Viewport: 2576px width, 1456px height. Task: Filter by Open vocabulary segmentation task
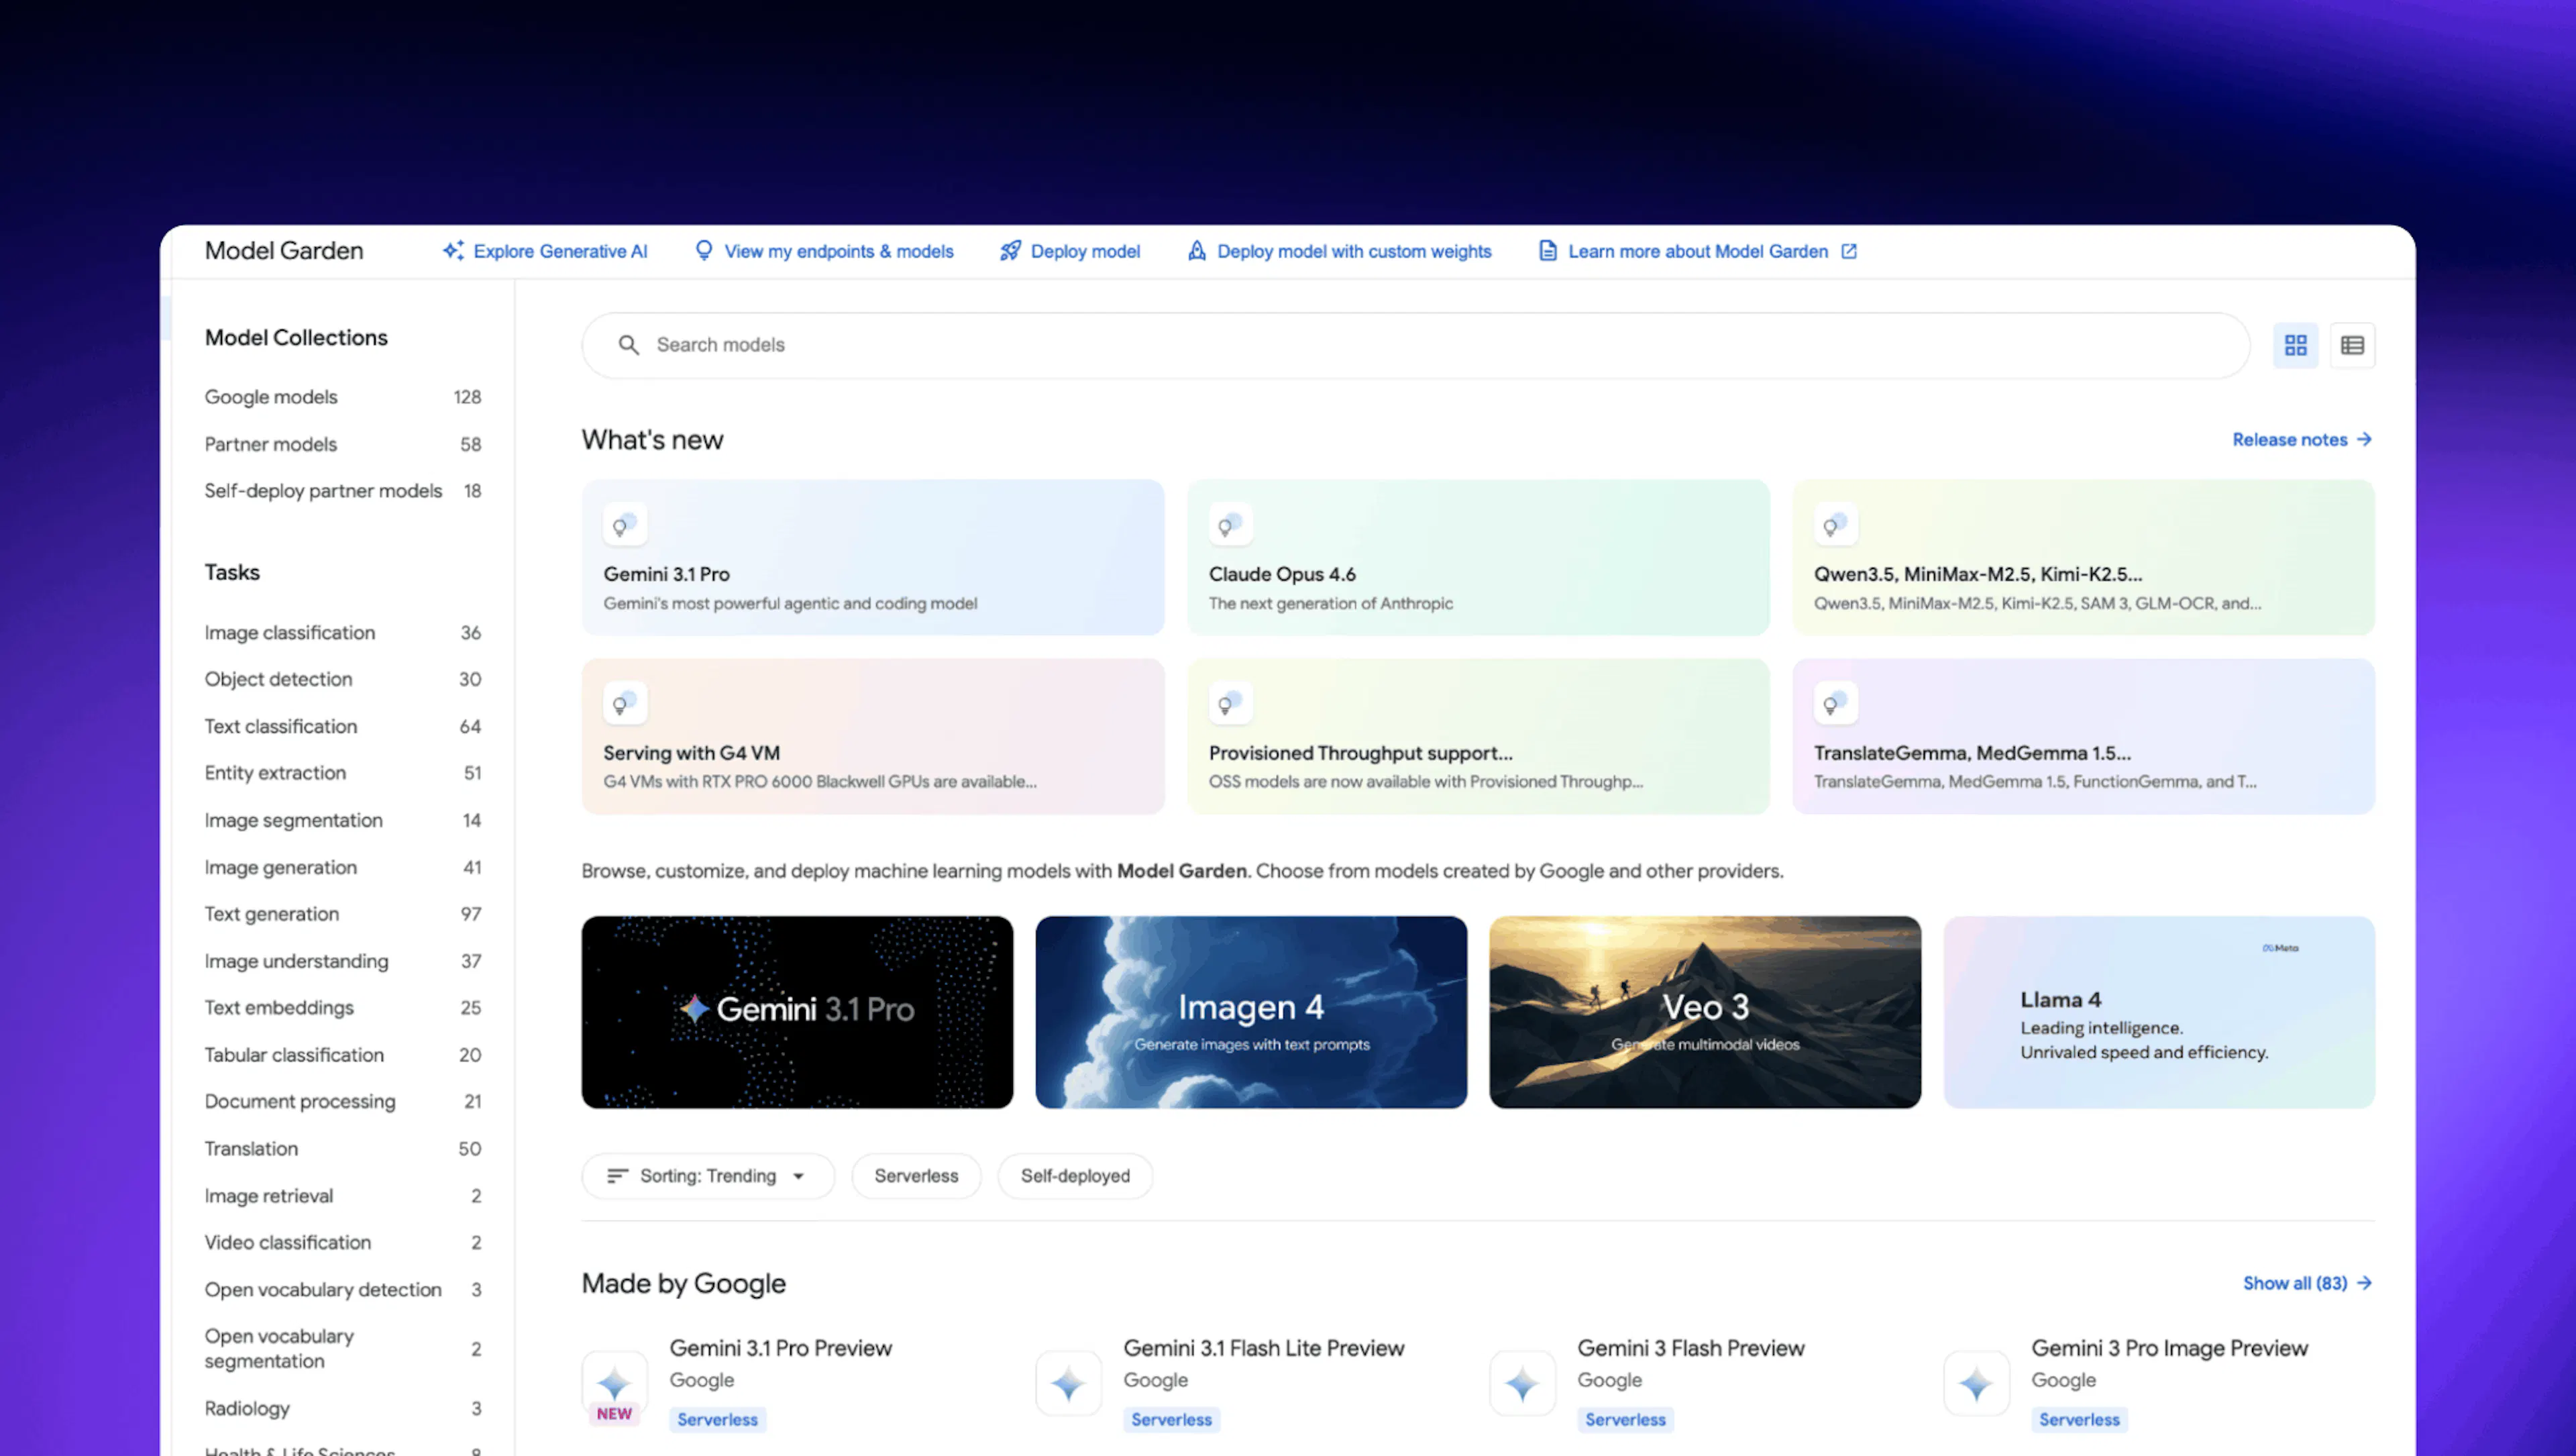pyautogui.click(x=343, y=1349)
